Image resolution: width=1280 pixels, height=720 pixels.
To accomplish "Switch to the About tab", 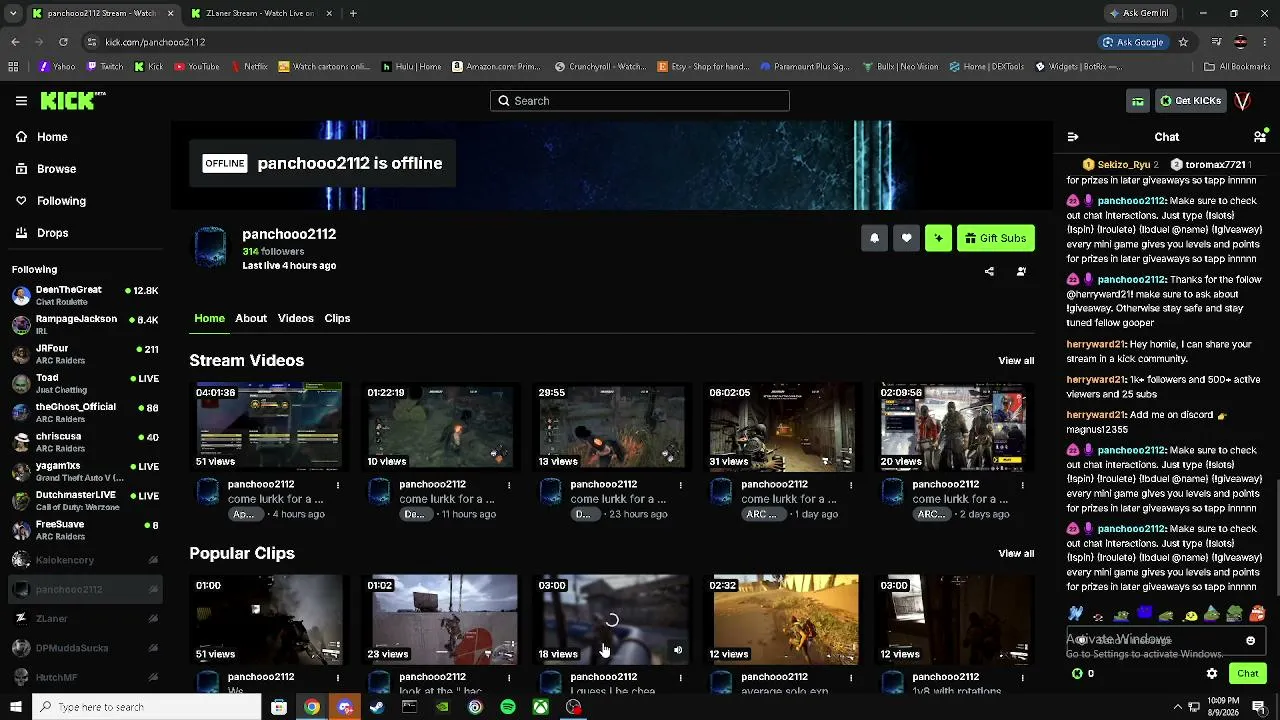I will tap(251, 318).
